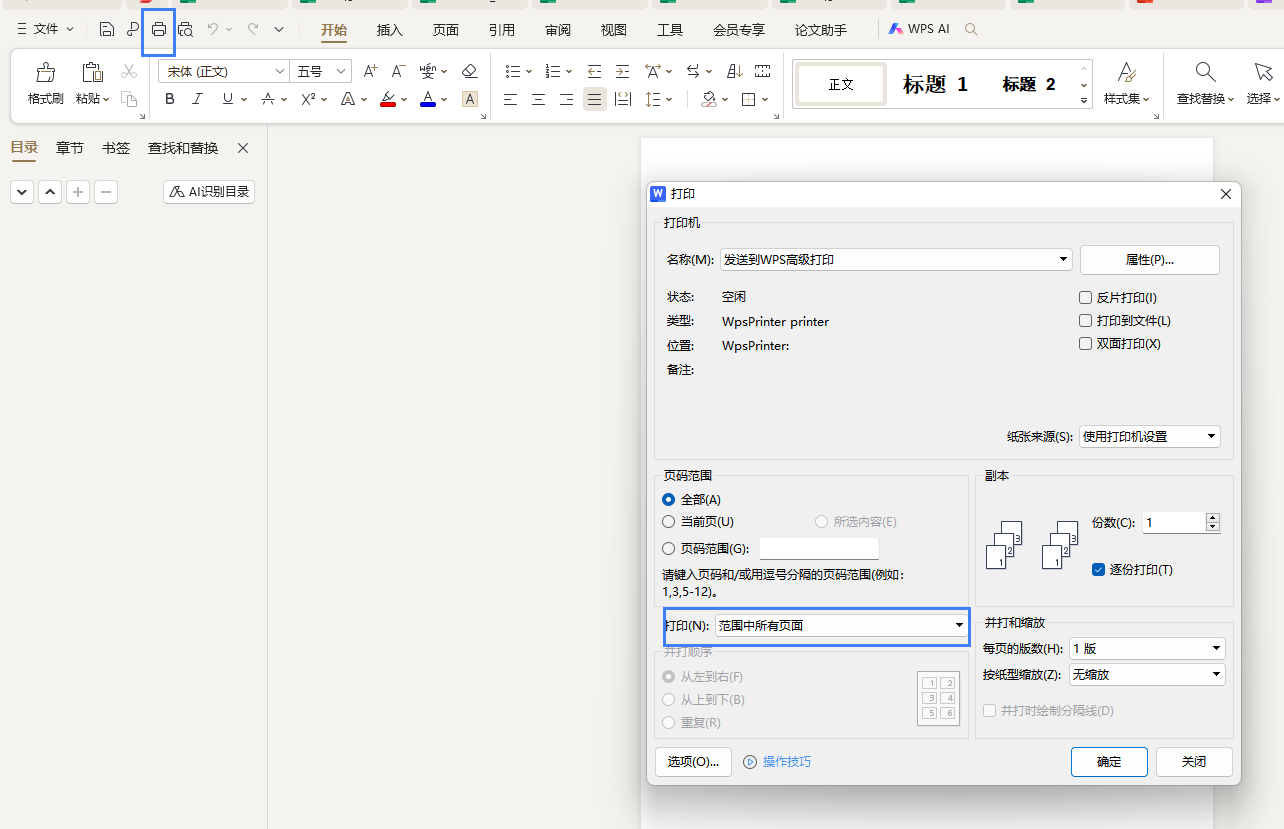Select 页码范围 radio button

668,548
